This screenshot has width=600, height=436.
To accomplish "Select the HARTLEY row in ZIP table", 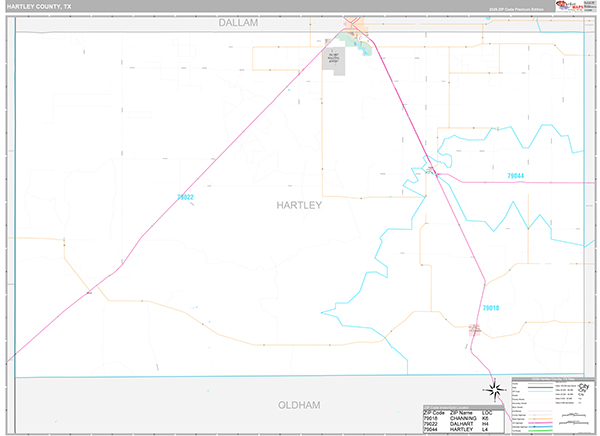I will point(467,429).
